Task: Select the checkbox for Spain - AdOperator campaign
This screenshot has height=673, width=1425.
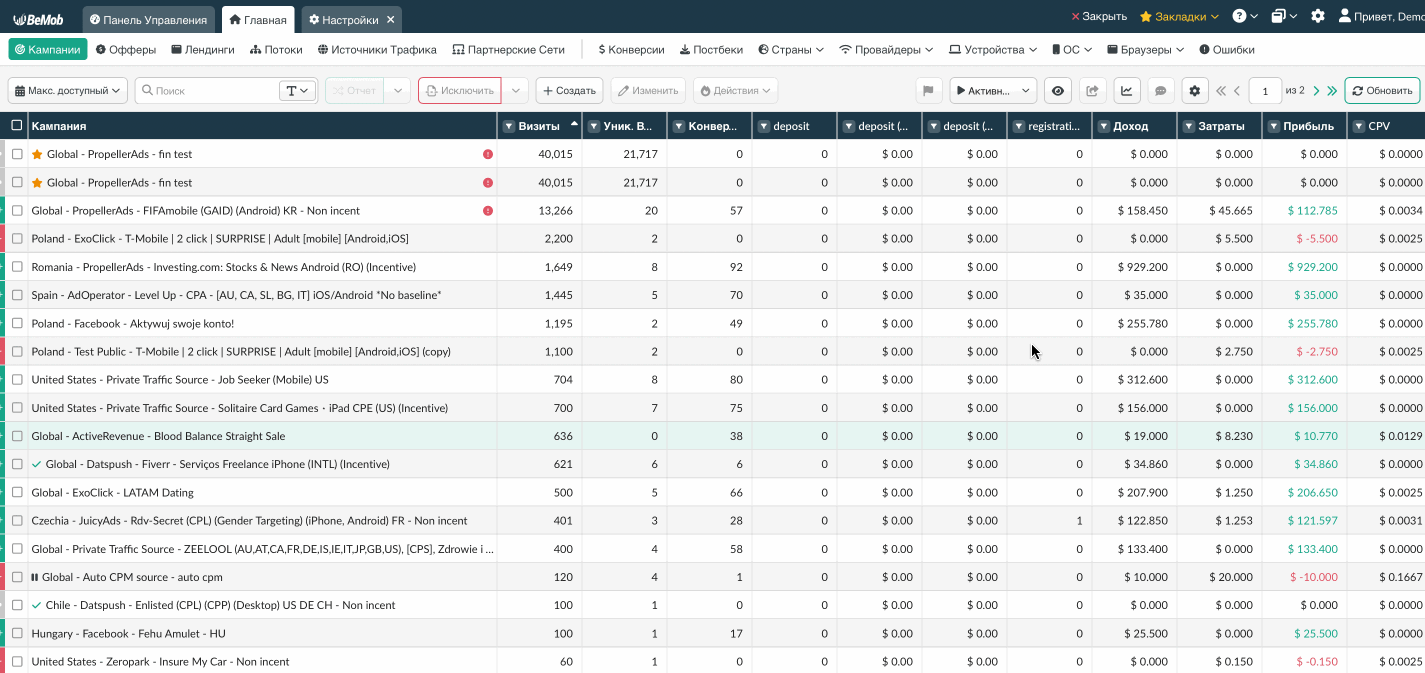Action: point(17,295)
